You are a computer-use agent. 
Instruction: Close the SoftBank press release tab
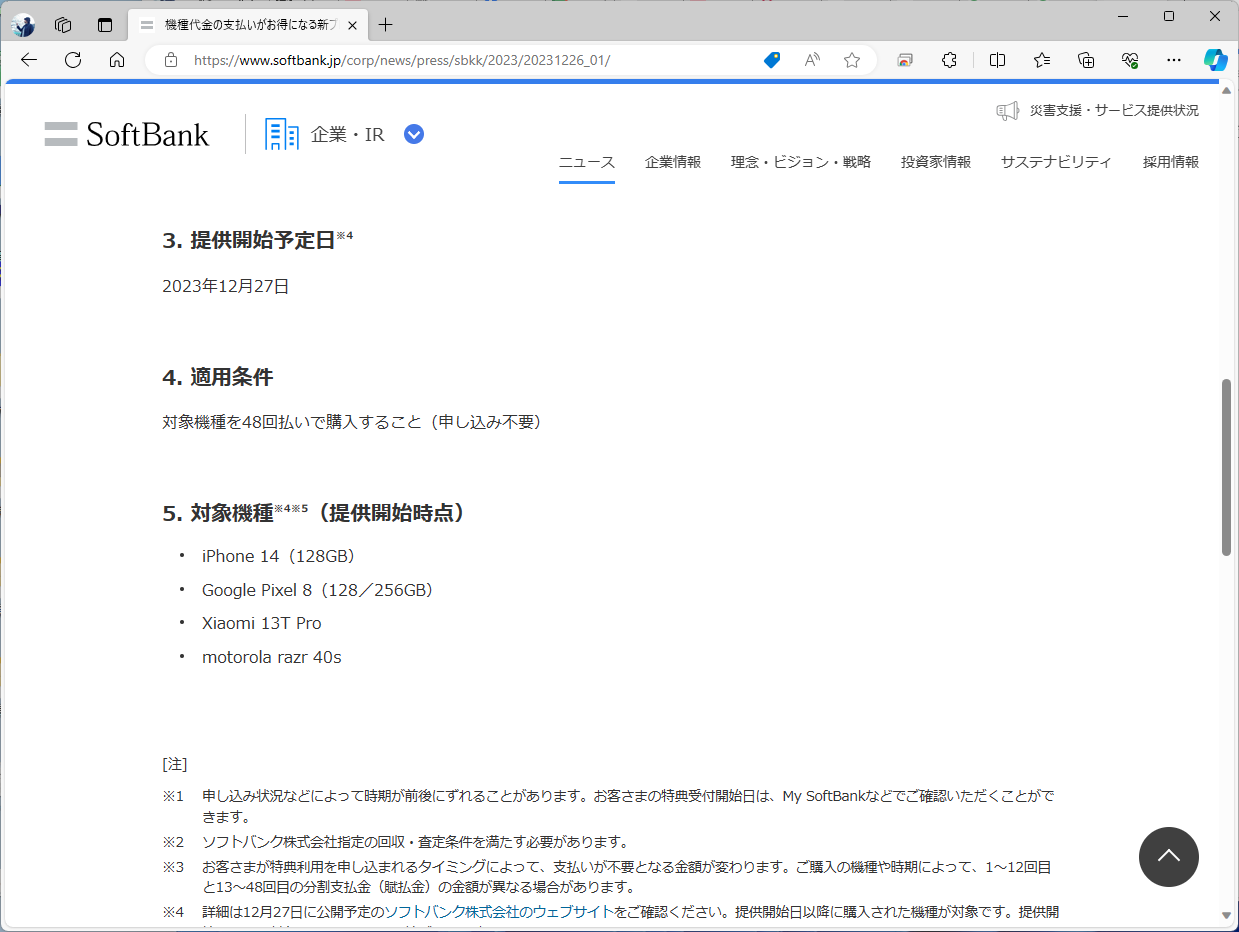point(352,25)
